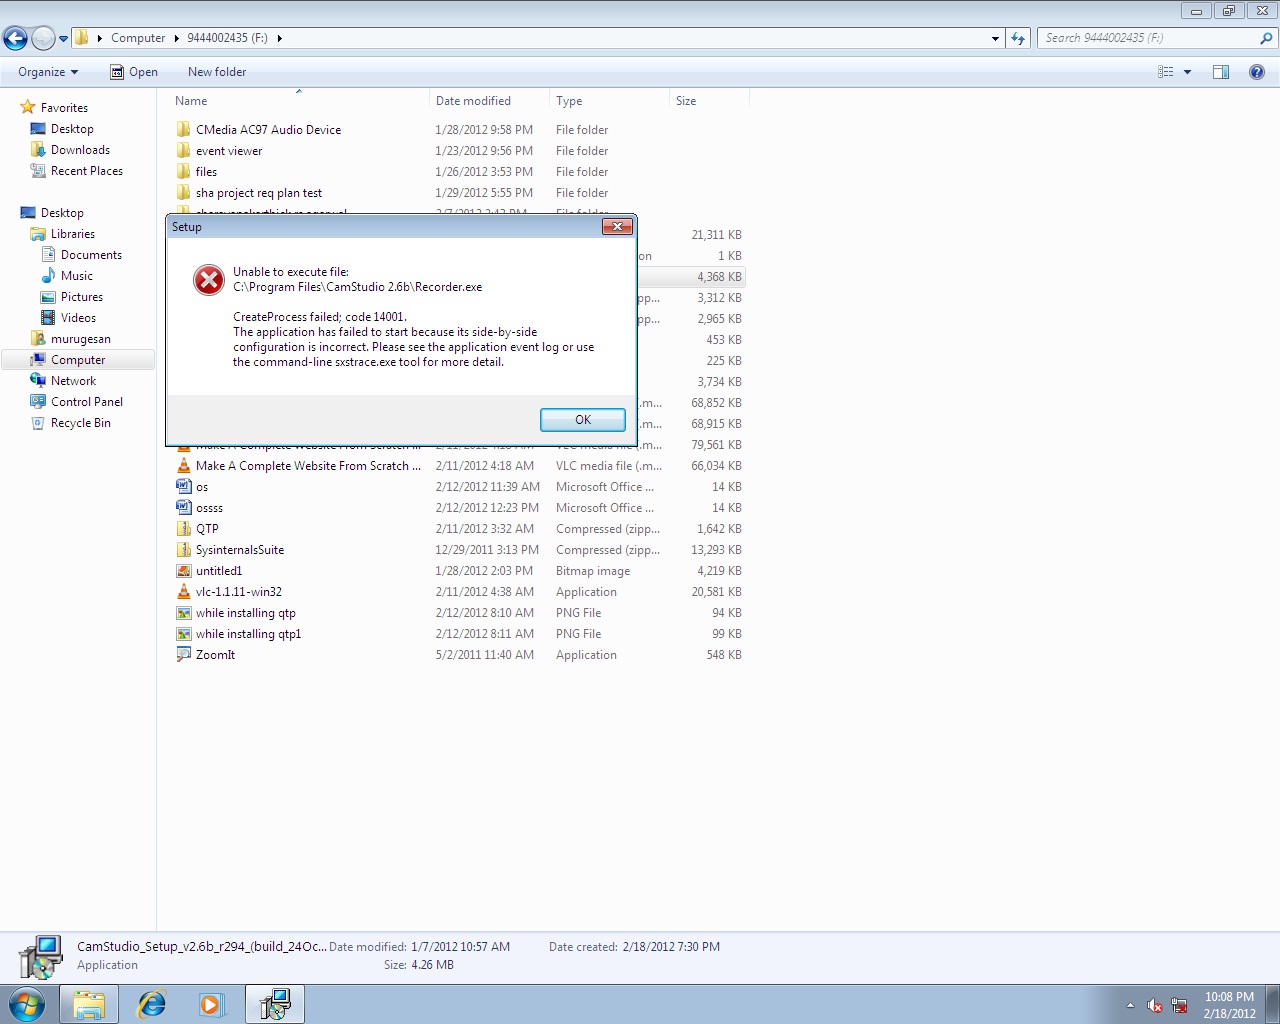Open the Windows Start menu
The height and width of the screenshot is (1024, 1280).
tap(26, 1004)
